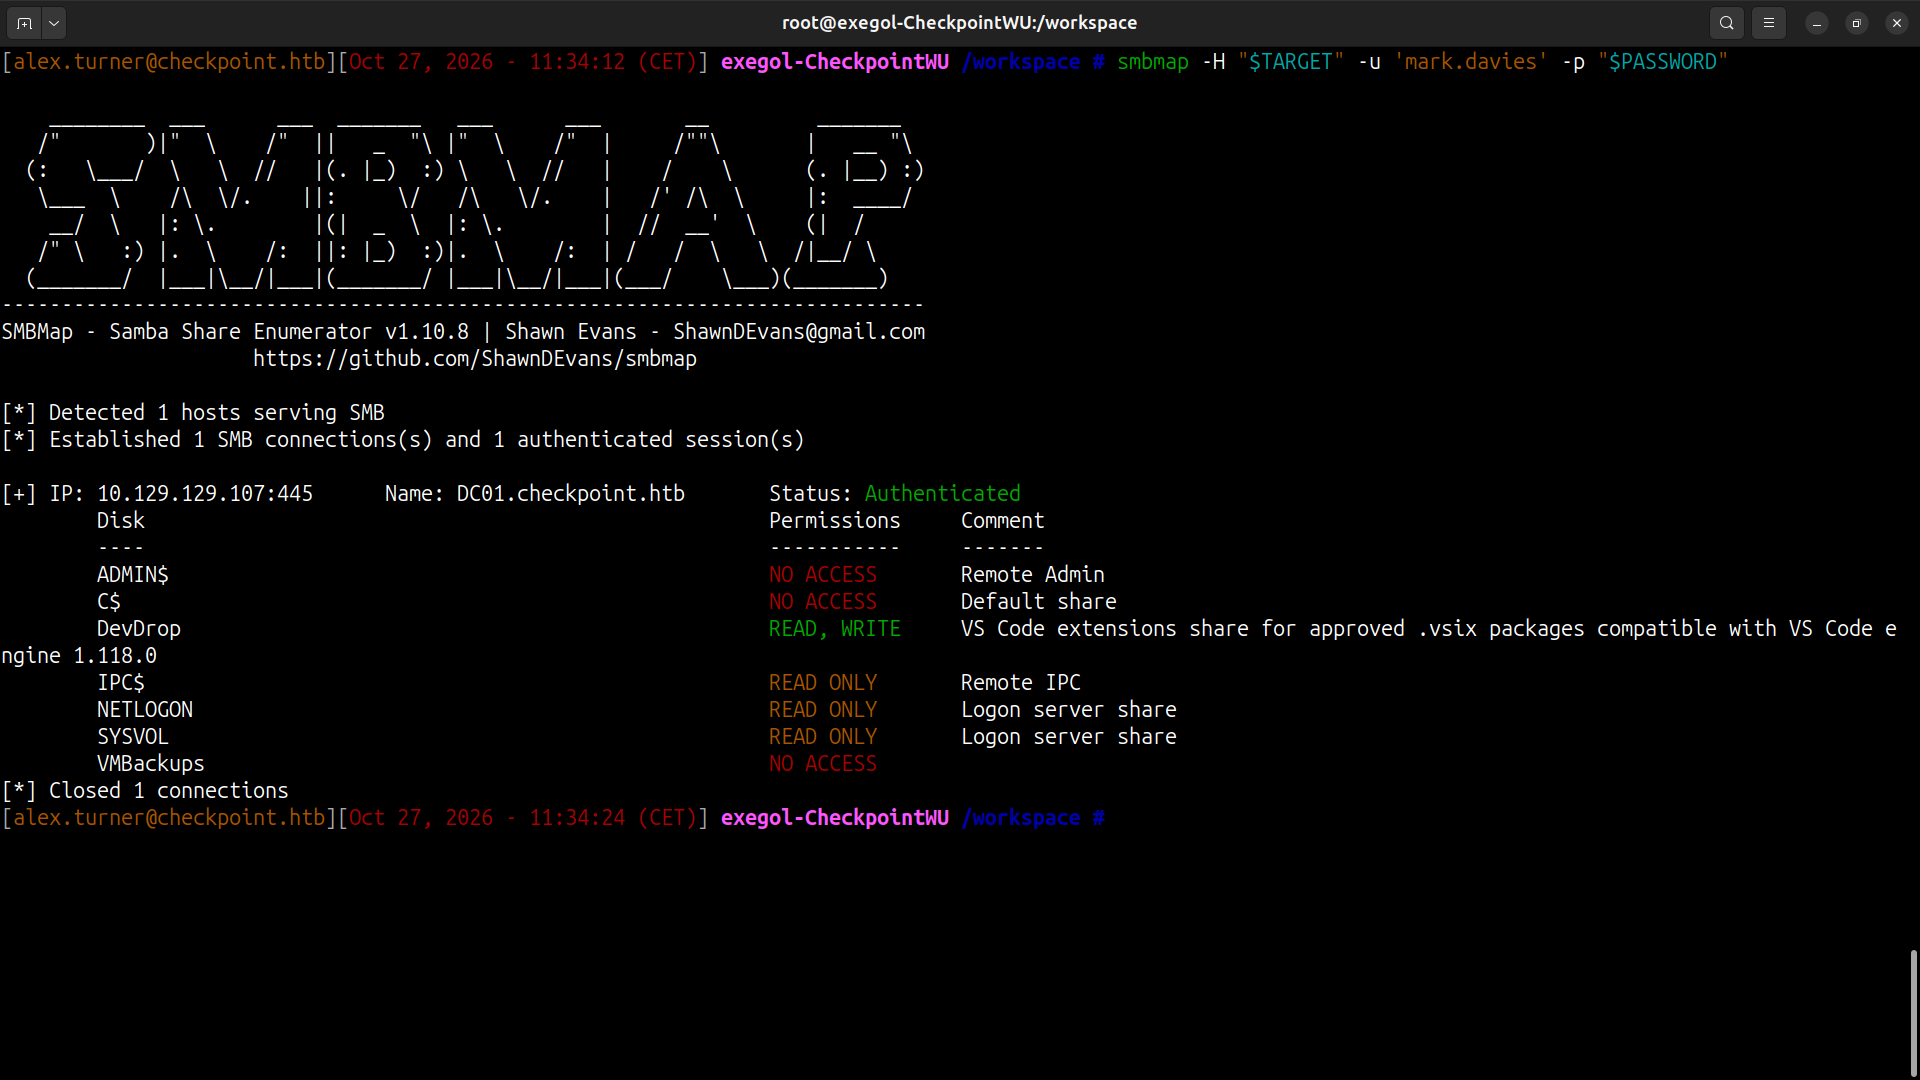Click the 11:34:12 timestamp in first prompt

pyautogui.click(x=577, y=62)
